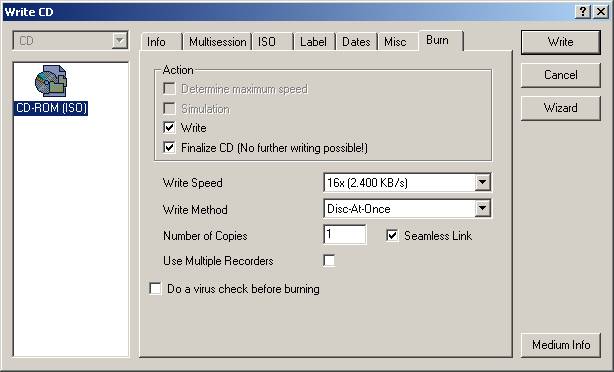Click the Number of Copies field
Image resolution: width=614 pixels, height=372 pixels.
coord(345,235)
